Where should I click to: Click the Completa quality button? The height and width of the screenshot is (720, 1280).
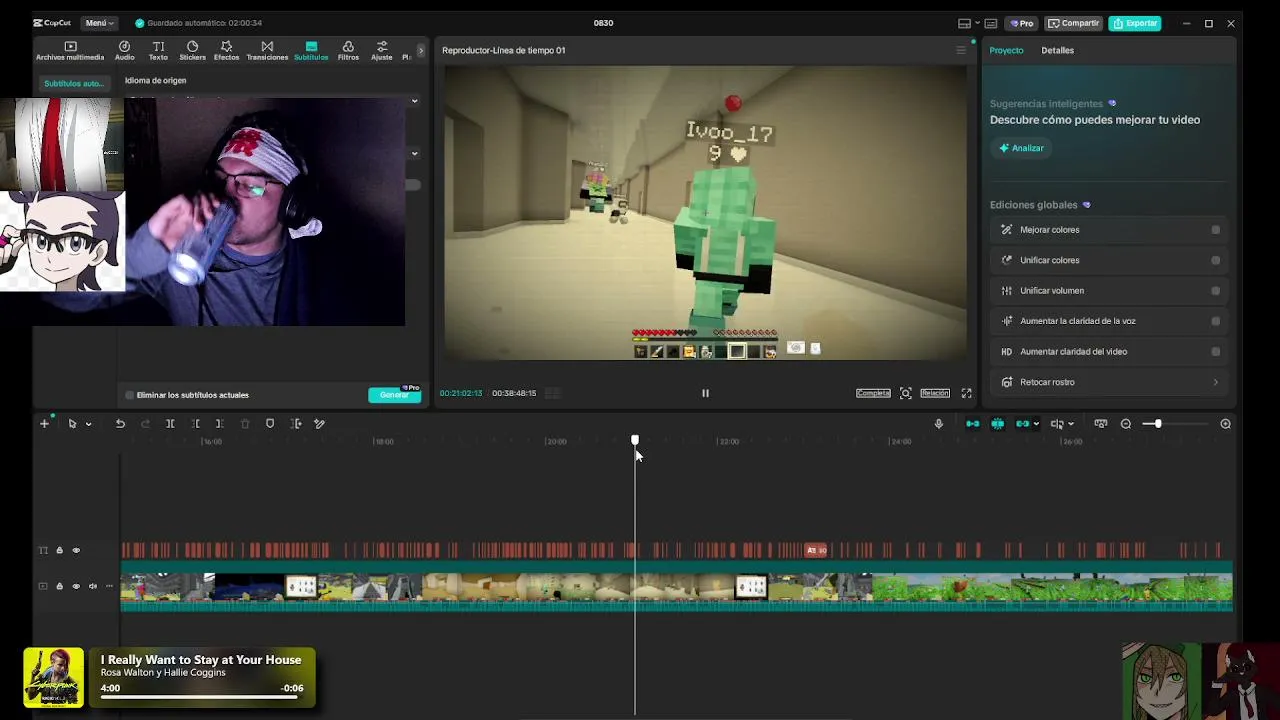(873, 393)
